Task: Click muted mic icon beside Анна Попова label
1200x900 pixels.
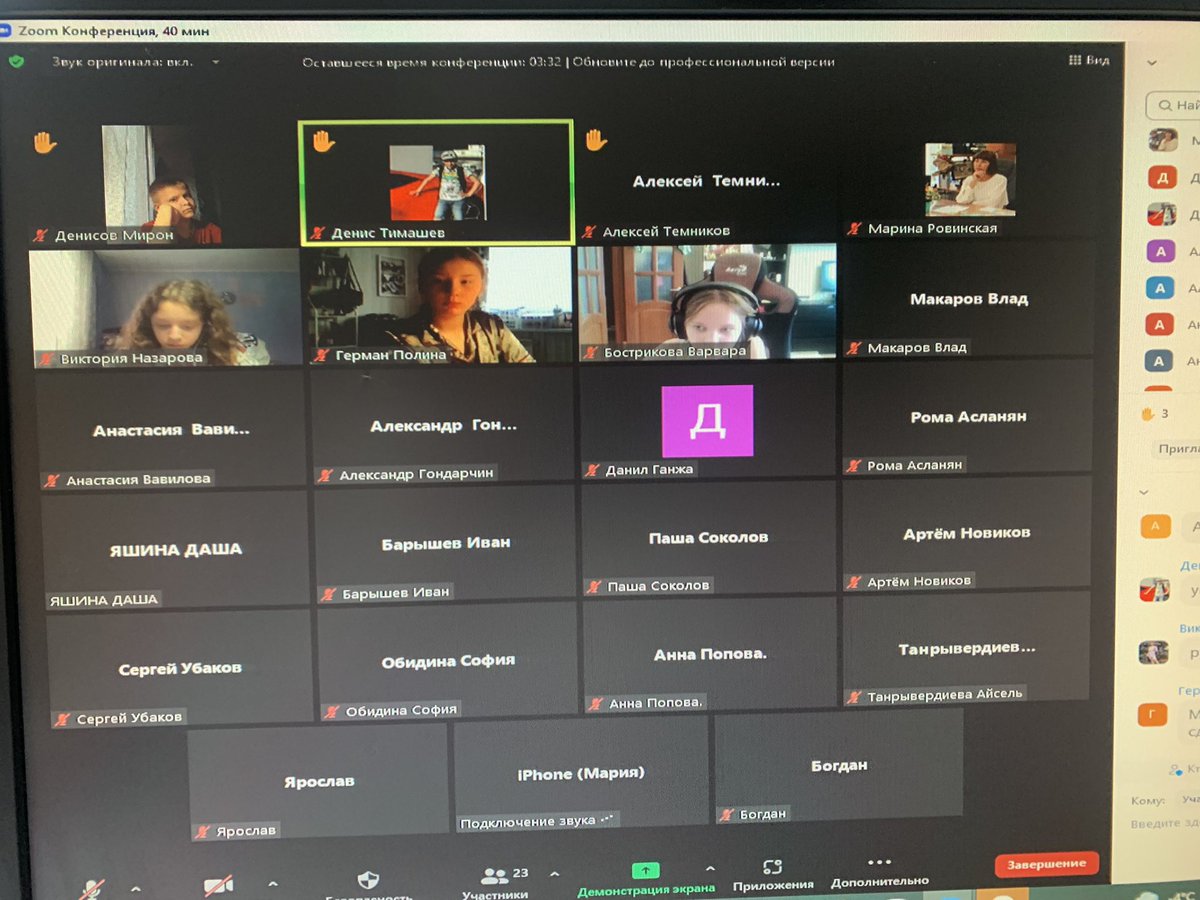Action: coord(596,703)
